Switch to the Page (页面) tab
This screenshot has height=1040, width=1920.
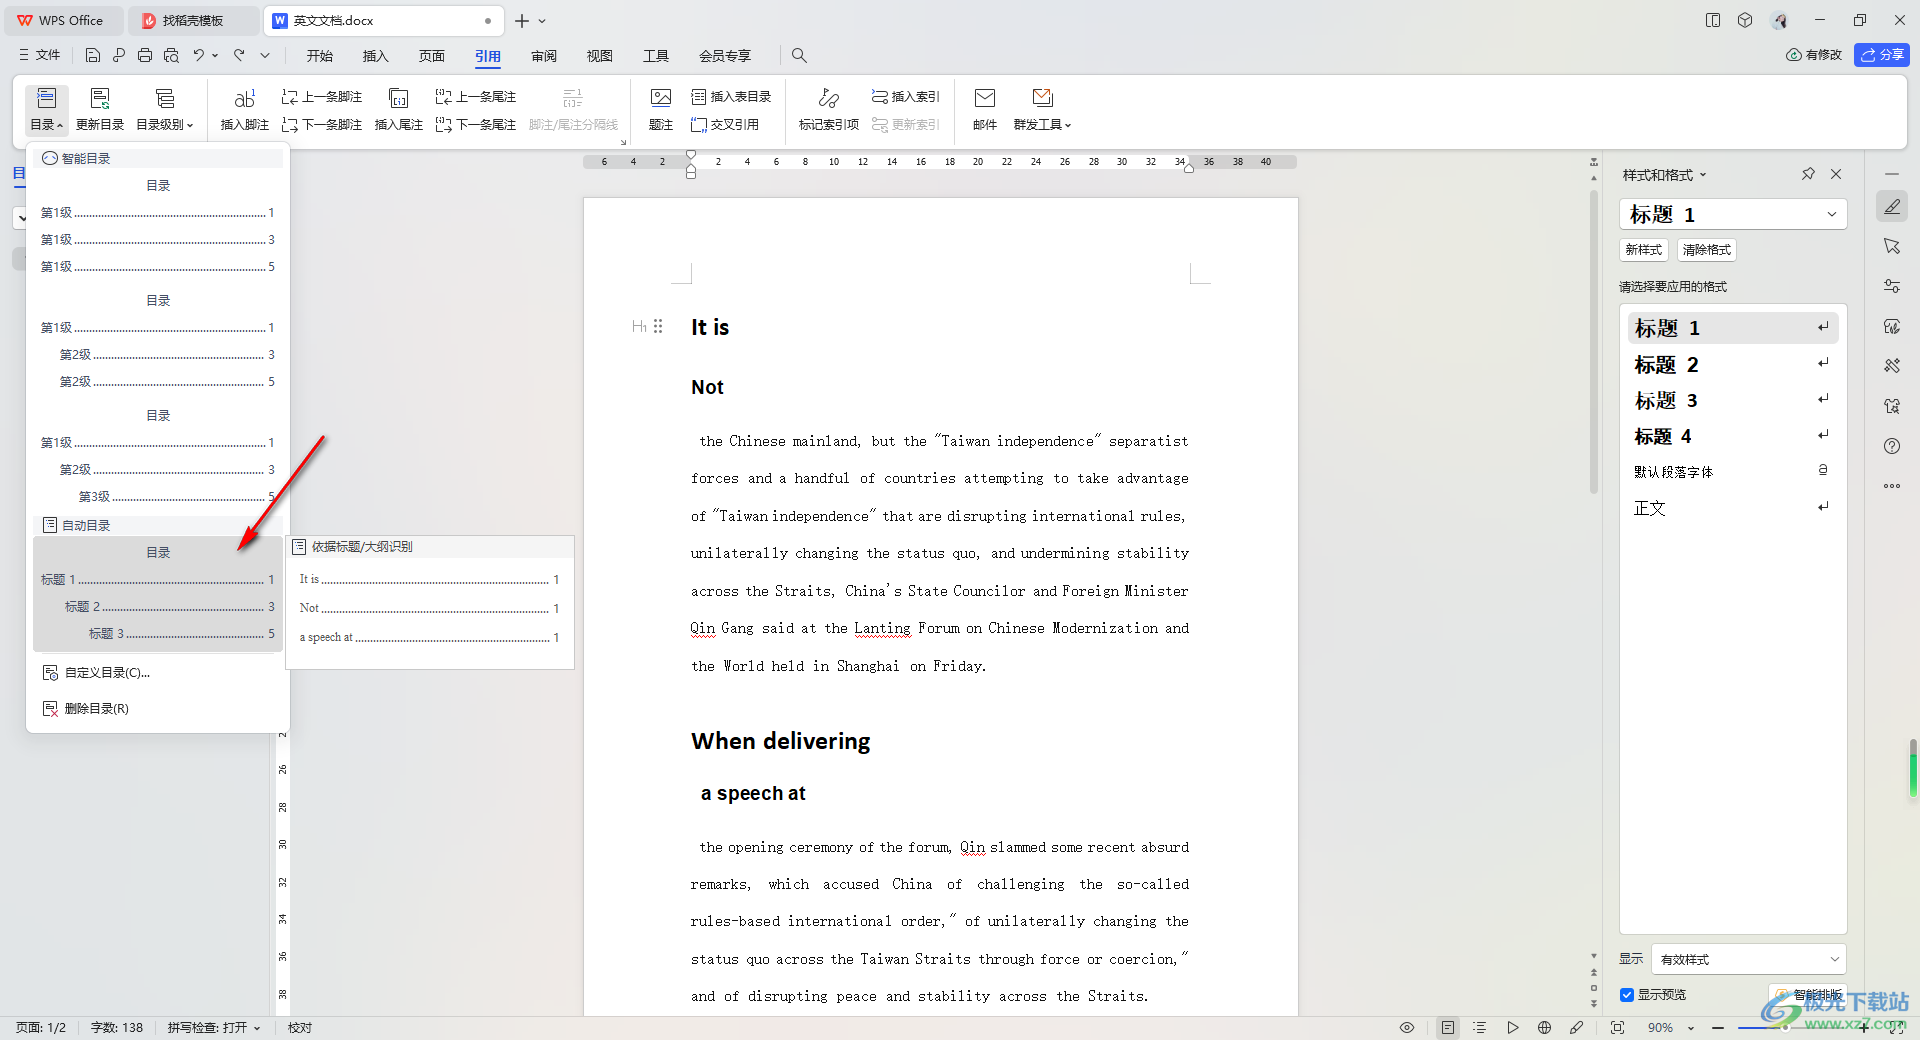[x=432, y=56]
